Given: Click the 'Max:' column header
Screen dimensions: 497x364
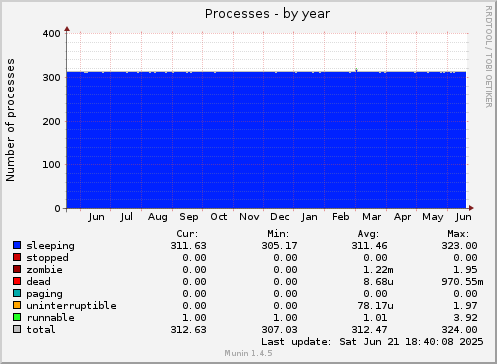Looking at the screenshot, I should [458, 234].
